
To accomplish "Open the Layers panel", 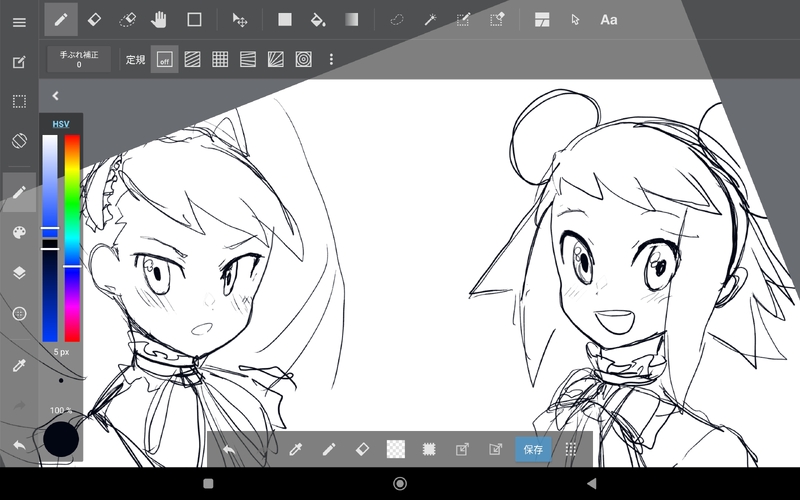I will 19,273.
